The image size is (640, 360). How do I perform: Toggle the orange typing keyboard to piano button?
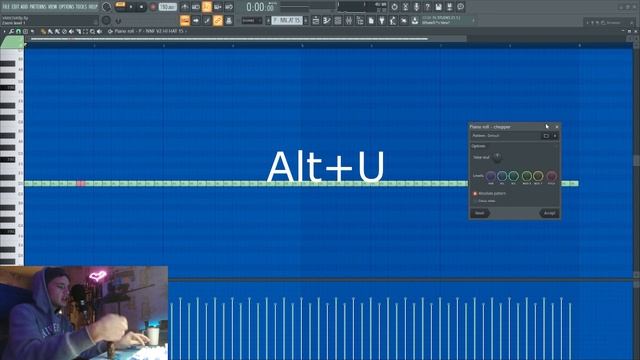click(184, 20)
